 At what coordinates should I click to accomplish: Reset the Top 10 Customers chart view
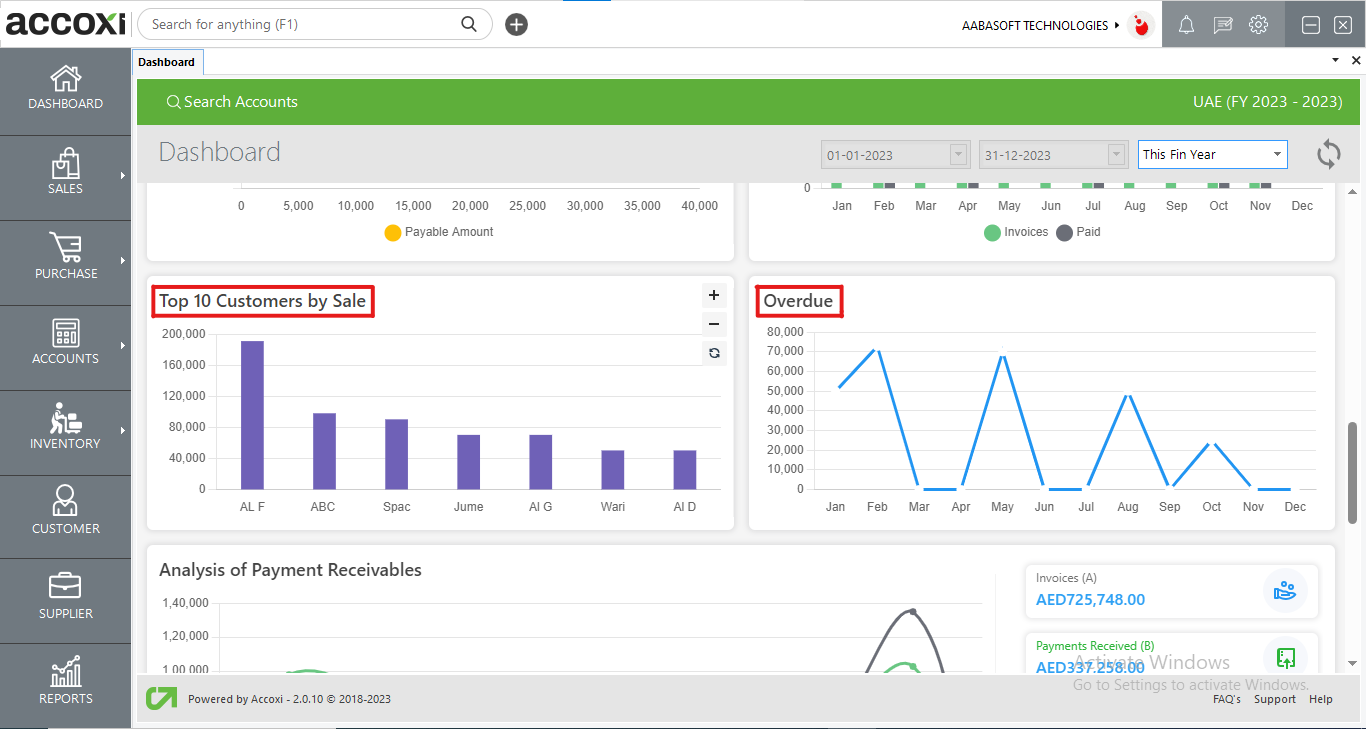point(714,353)
